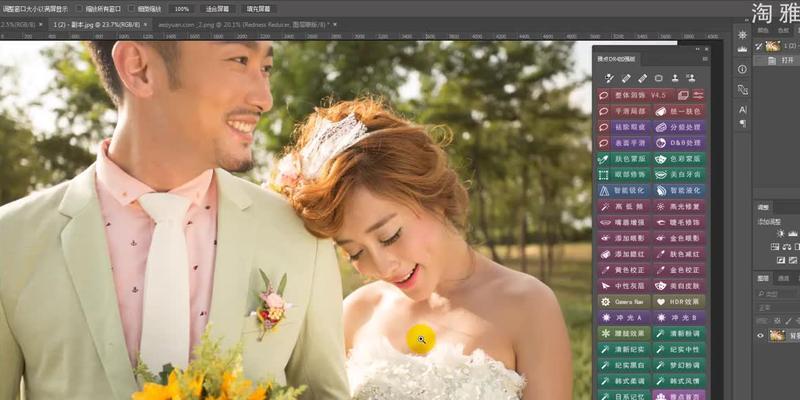Open the sun-shaped panel icon in the dock
Screen dimensions: 800x400
(x=742, y=35)
